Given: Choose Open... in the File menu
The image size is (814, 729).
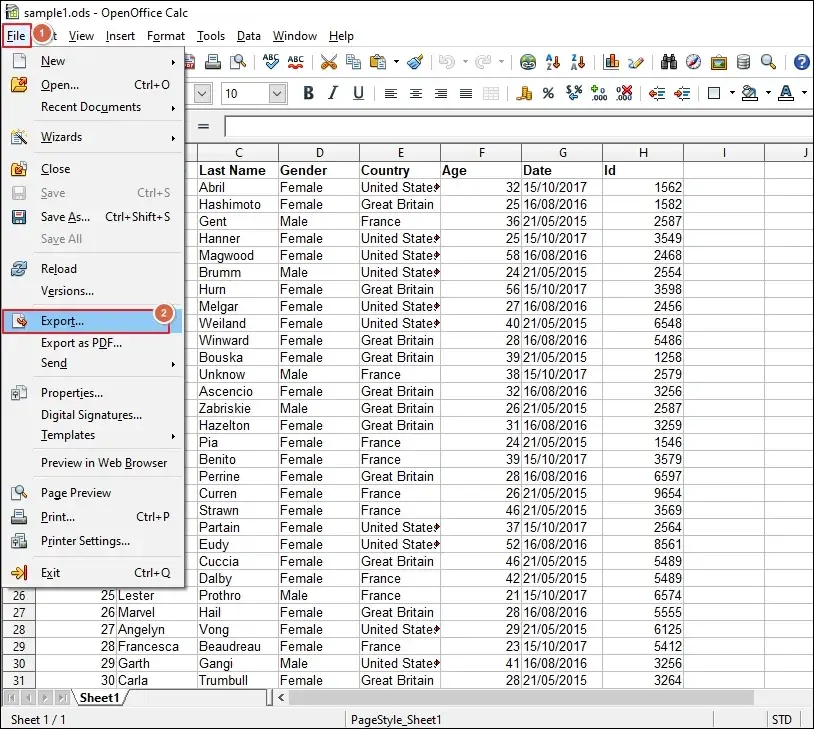Looking at the screenshot, I should click(92, 85).
